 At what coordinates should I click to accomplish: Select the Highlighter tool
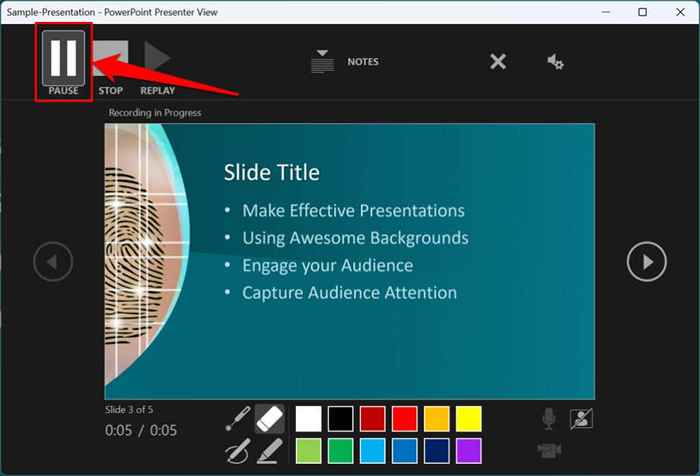click(270, 451)
